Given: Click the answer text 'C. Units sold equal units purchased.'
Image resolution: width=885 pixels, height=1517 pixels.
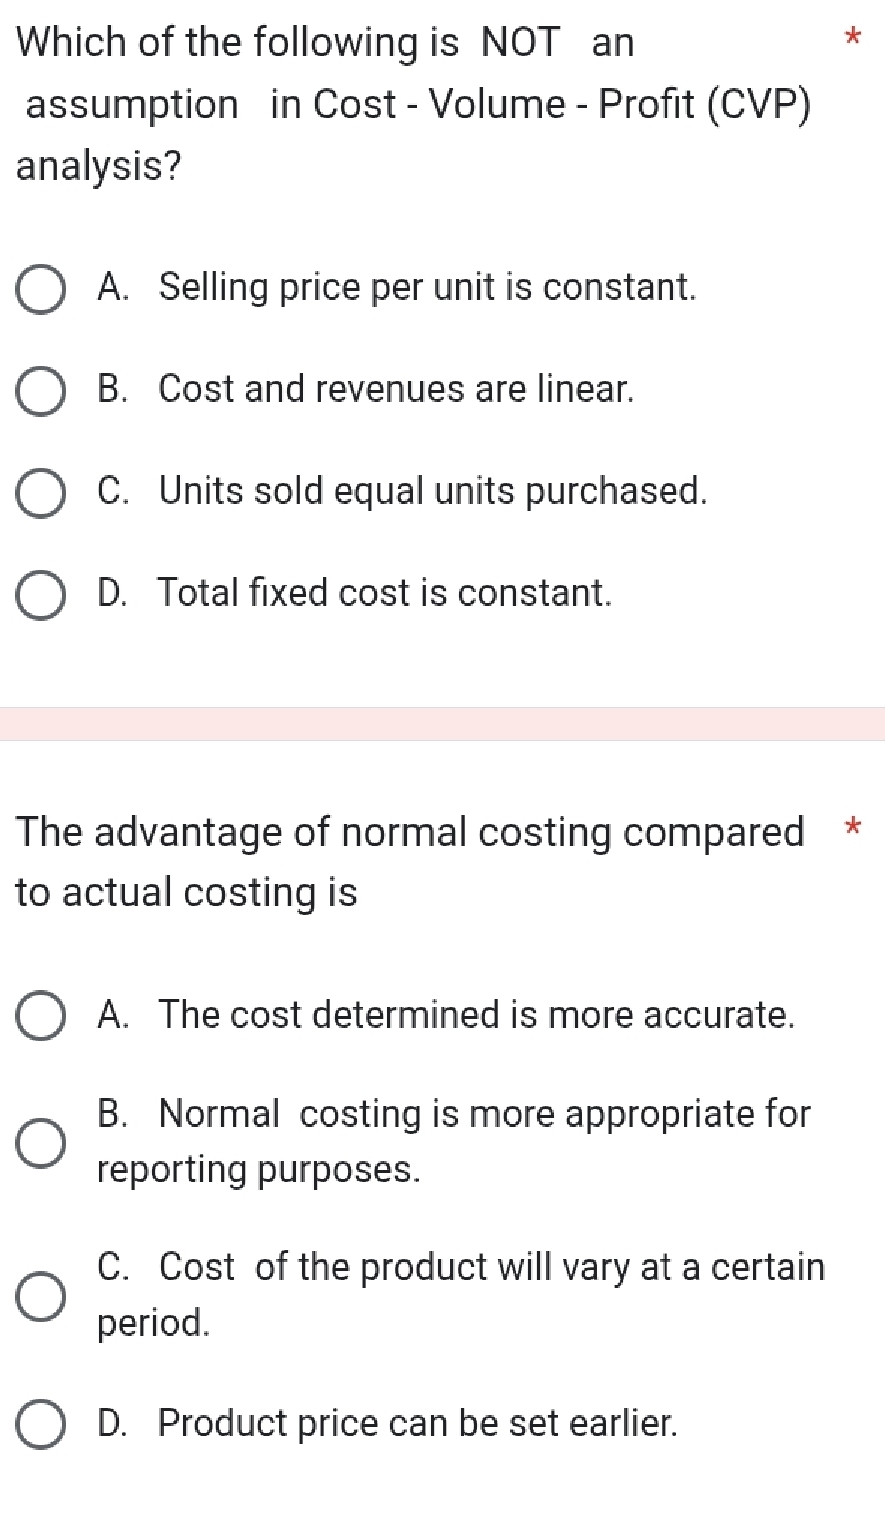Looking at the screenshot, I should click(x=403, y=491).
